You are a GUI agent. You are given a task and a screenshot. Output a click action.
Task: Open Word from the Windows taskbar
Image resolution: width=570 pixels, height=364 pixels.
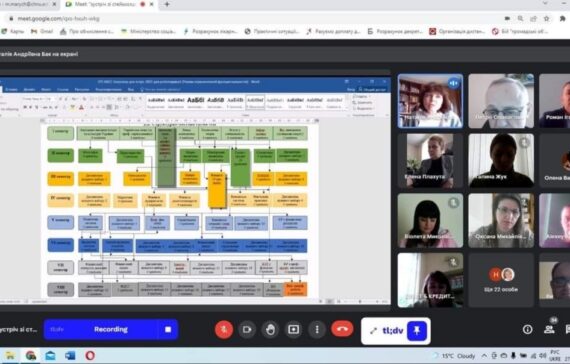tap(70, 355)
